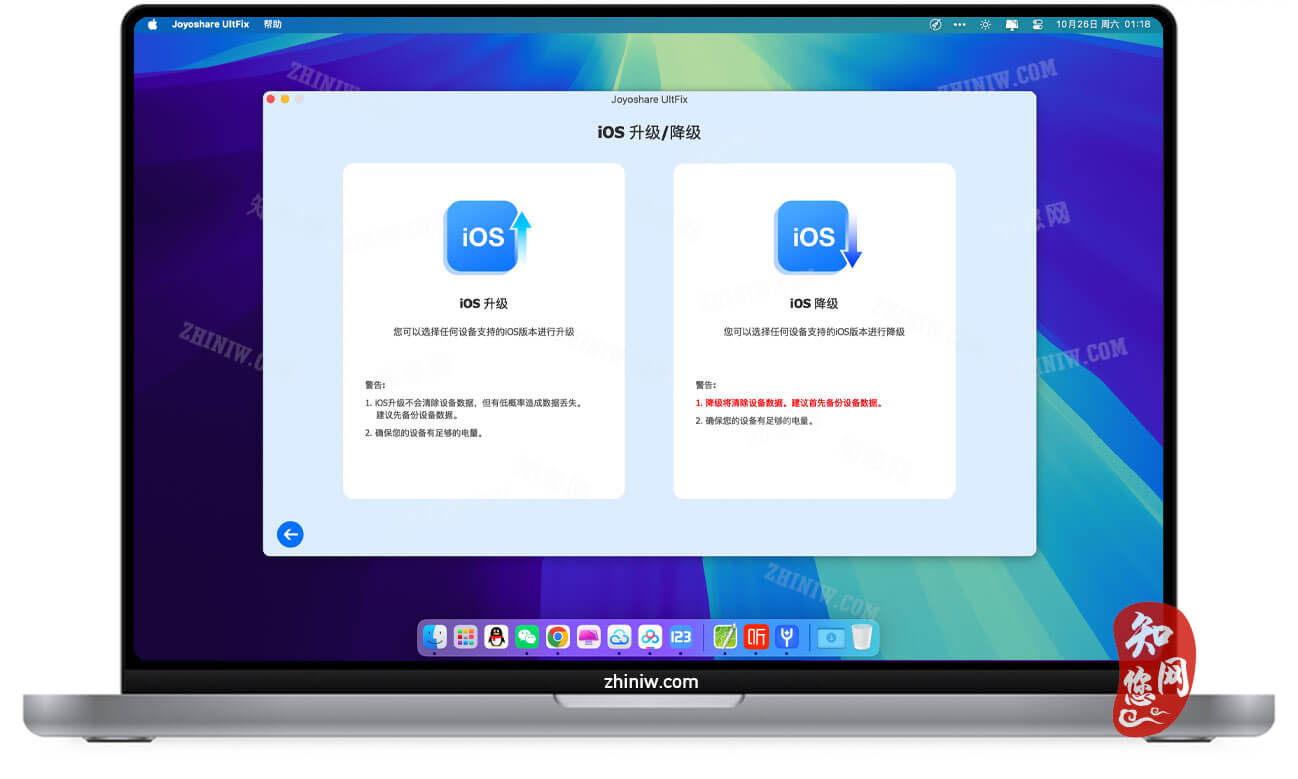Open QQ penguin app in the Dock
Viewport: 1298px width, 779px height.
coord(496,637)
